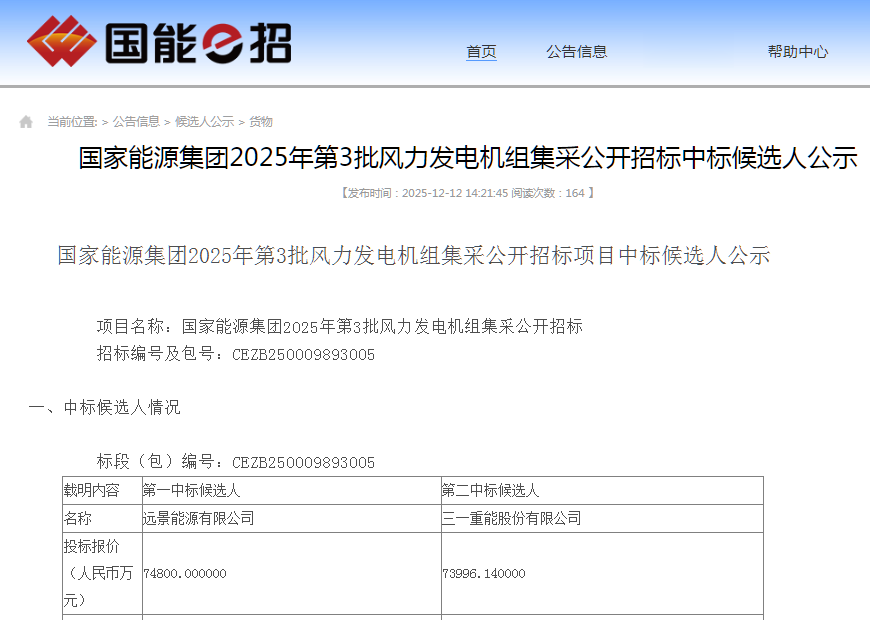Click the bid value 74800.000000
This screenshot has height=620, width=870.
coord(185,573)
